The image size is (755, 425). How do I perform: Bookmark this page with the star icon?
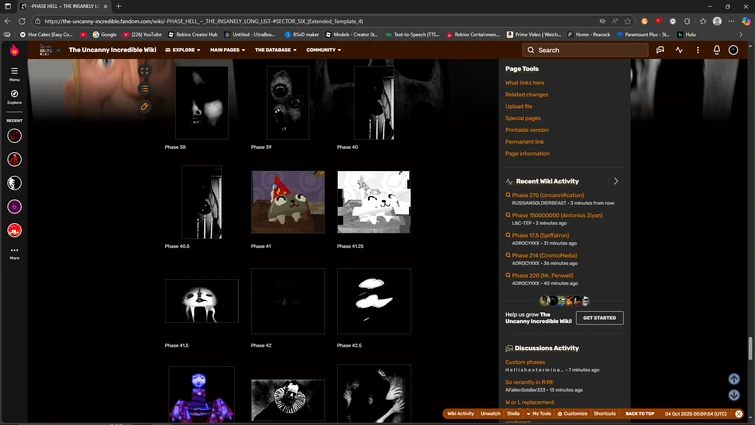[x=627, y=21]
